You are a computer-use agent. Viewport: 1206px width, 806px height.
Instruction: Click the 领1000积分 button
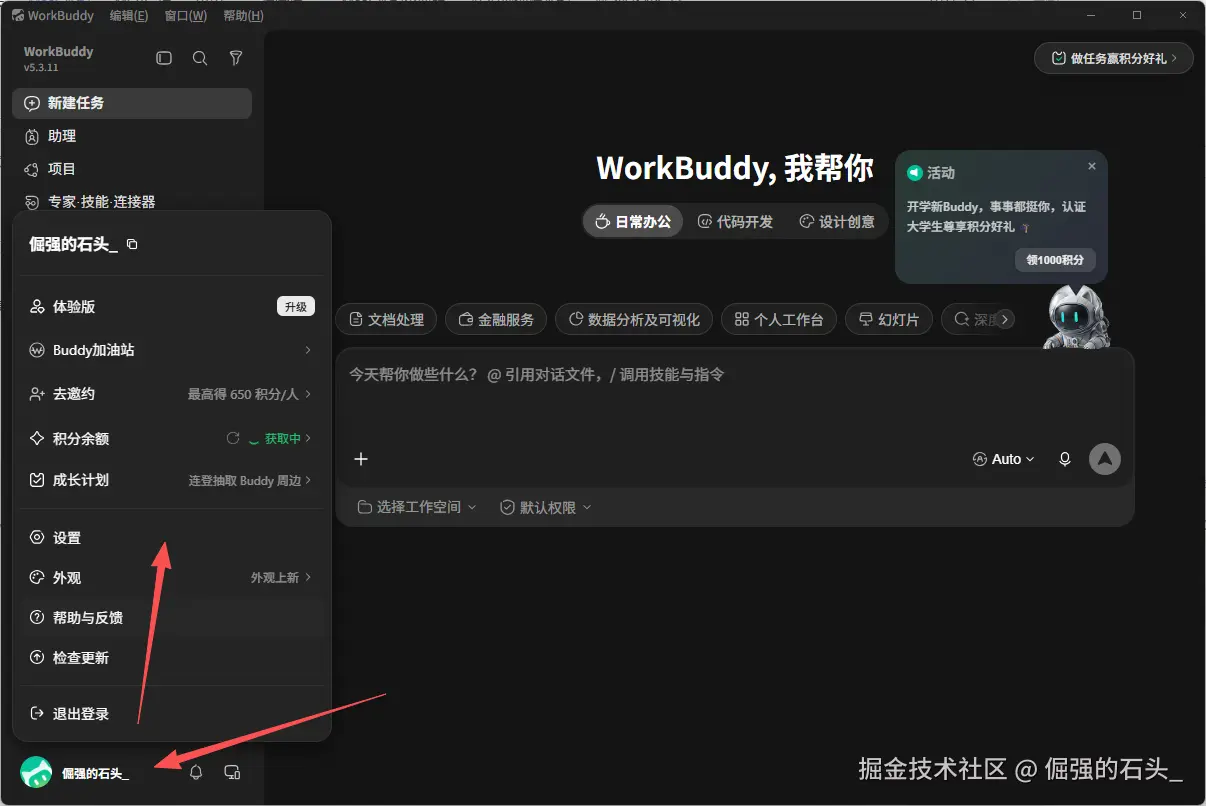pos(1055,260)
